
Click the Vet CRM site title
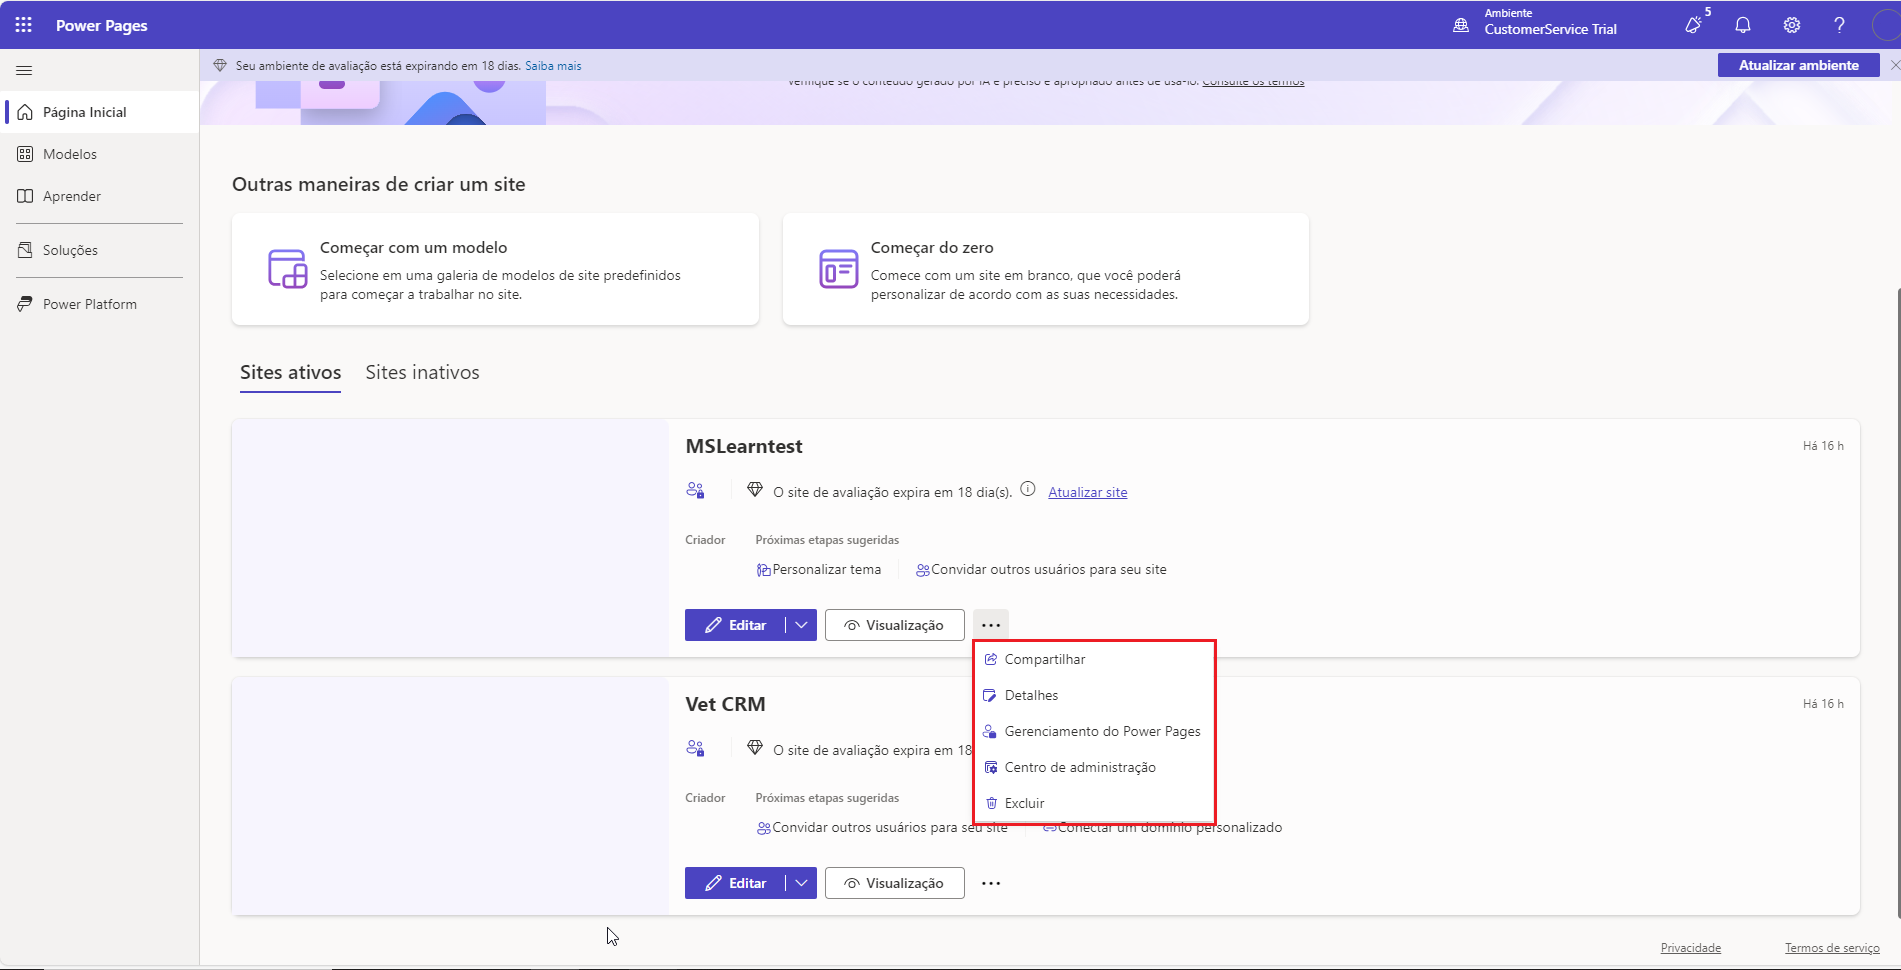(x=725, y=704)
